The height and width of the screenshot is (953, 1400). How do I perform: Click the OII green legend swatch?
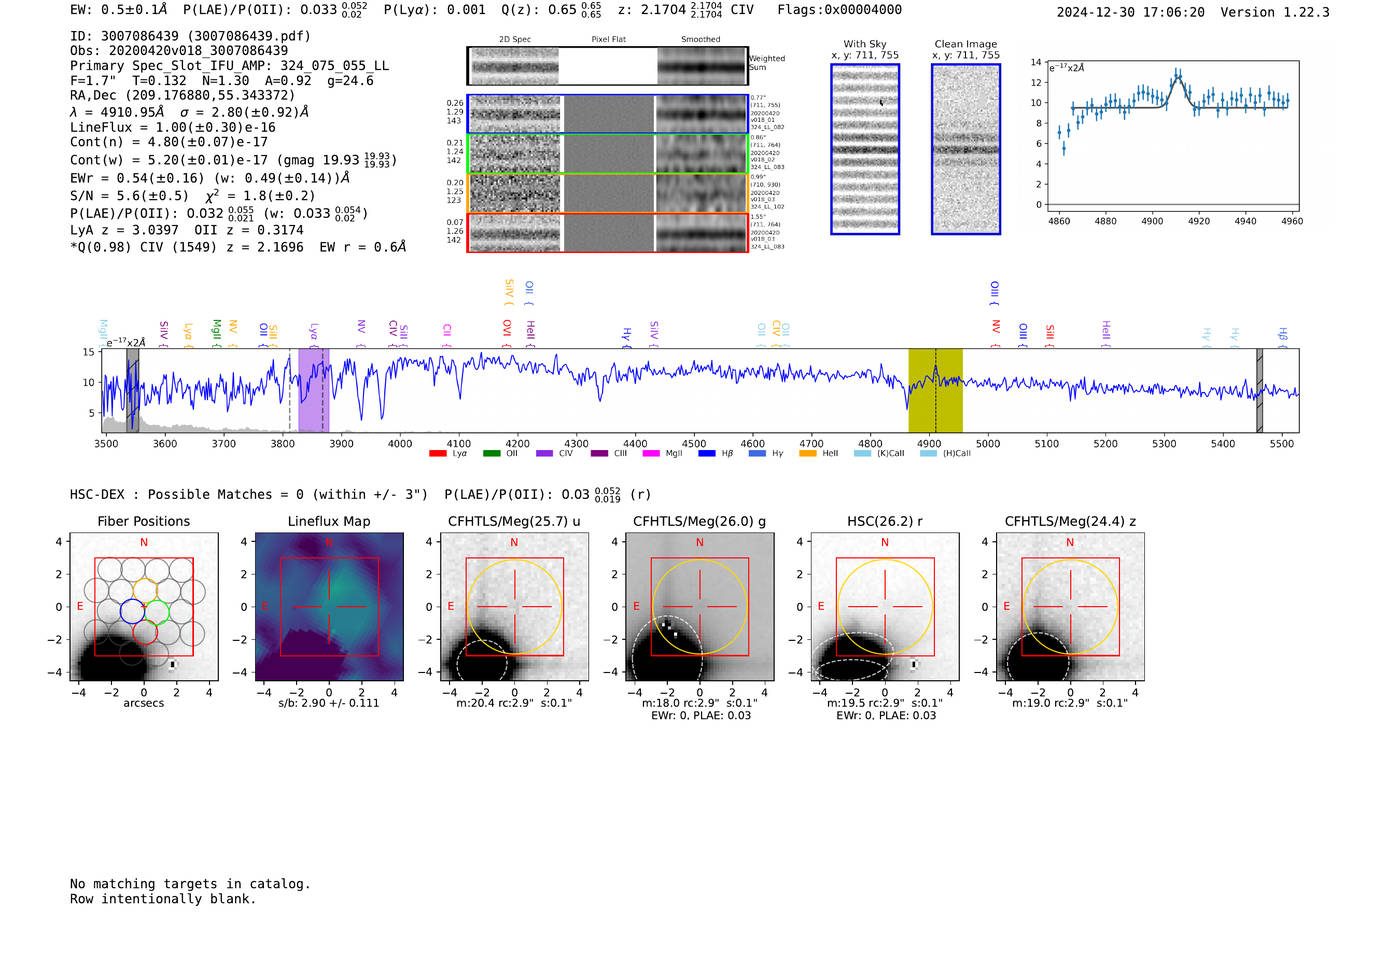click(x=491, y=454)
